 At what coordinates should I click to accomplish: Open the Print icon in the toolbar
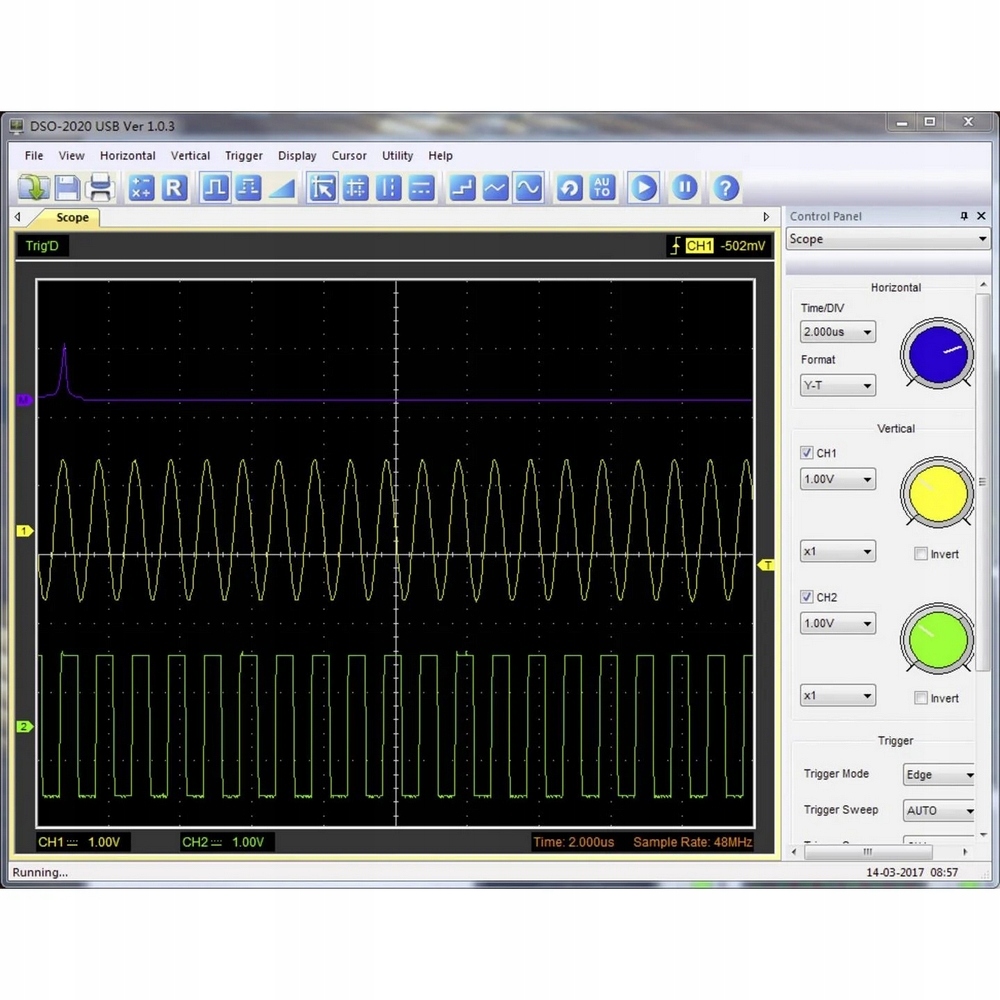(99, 187)
